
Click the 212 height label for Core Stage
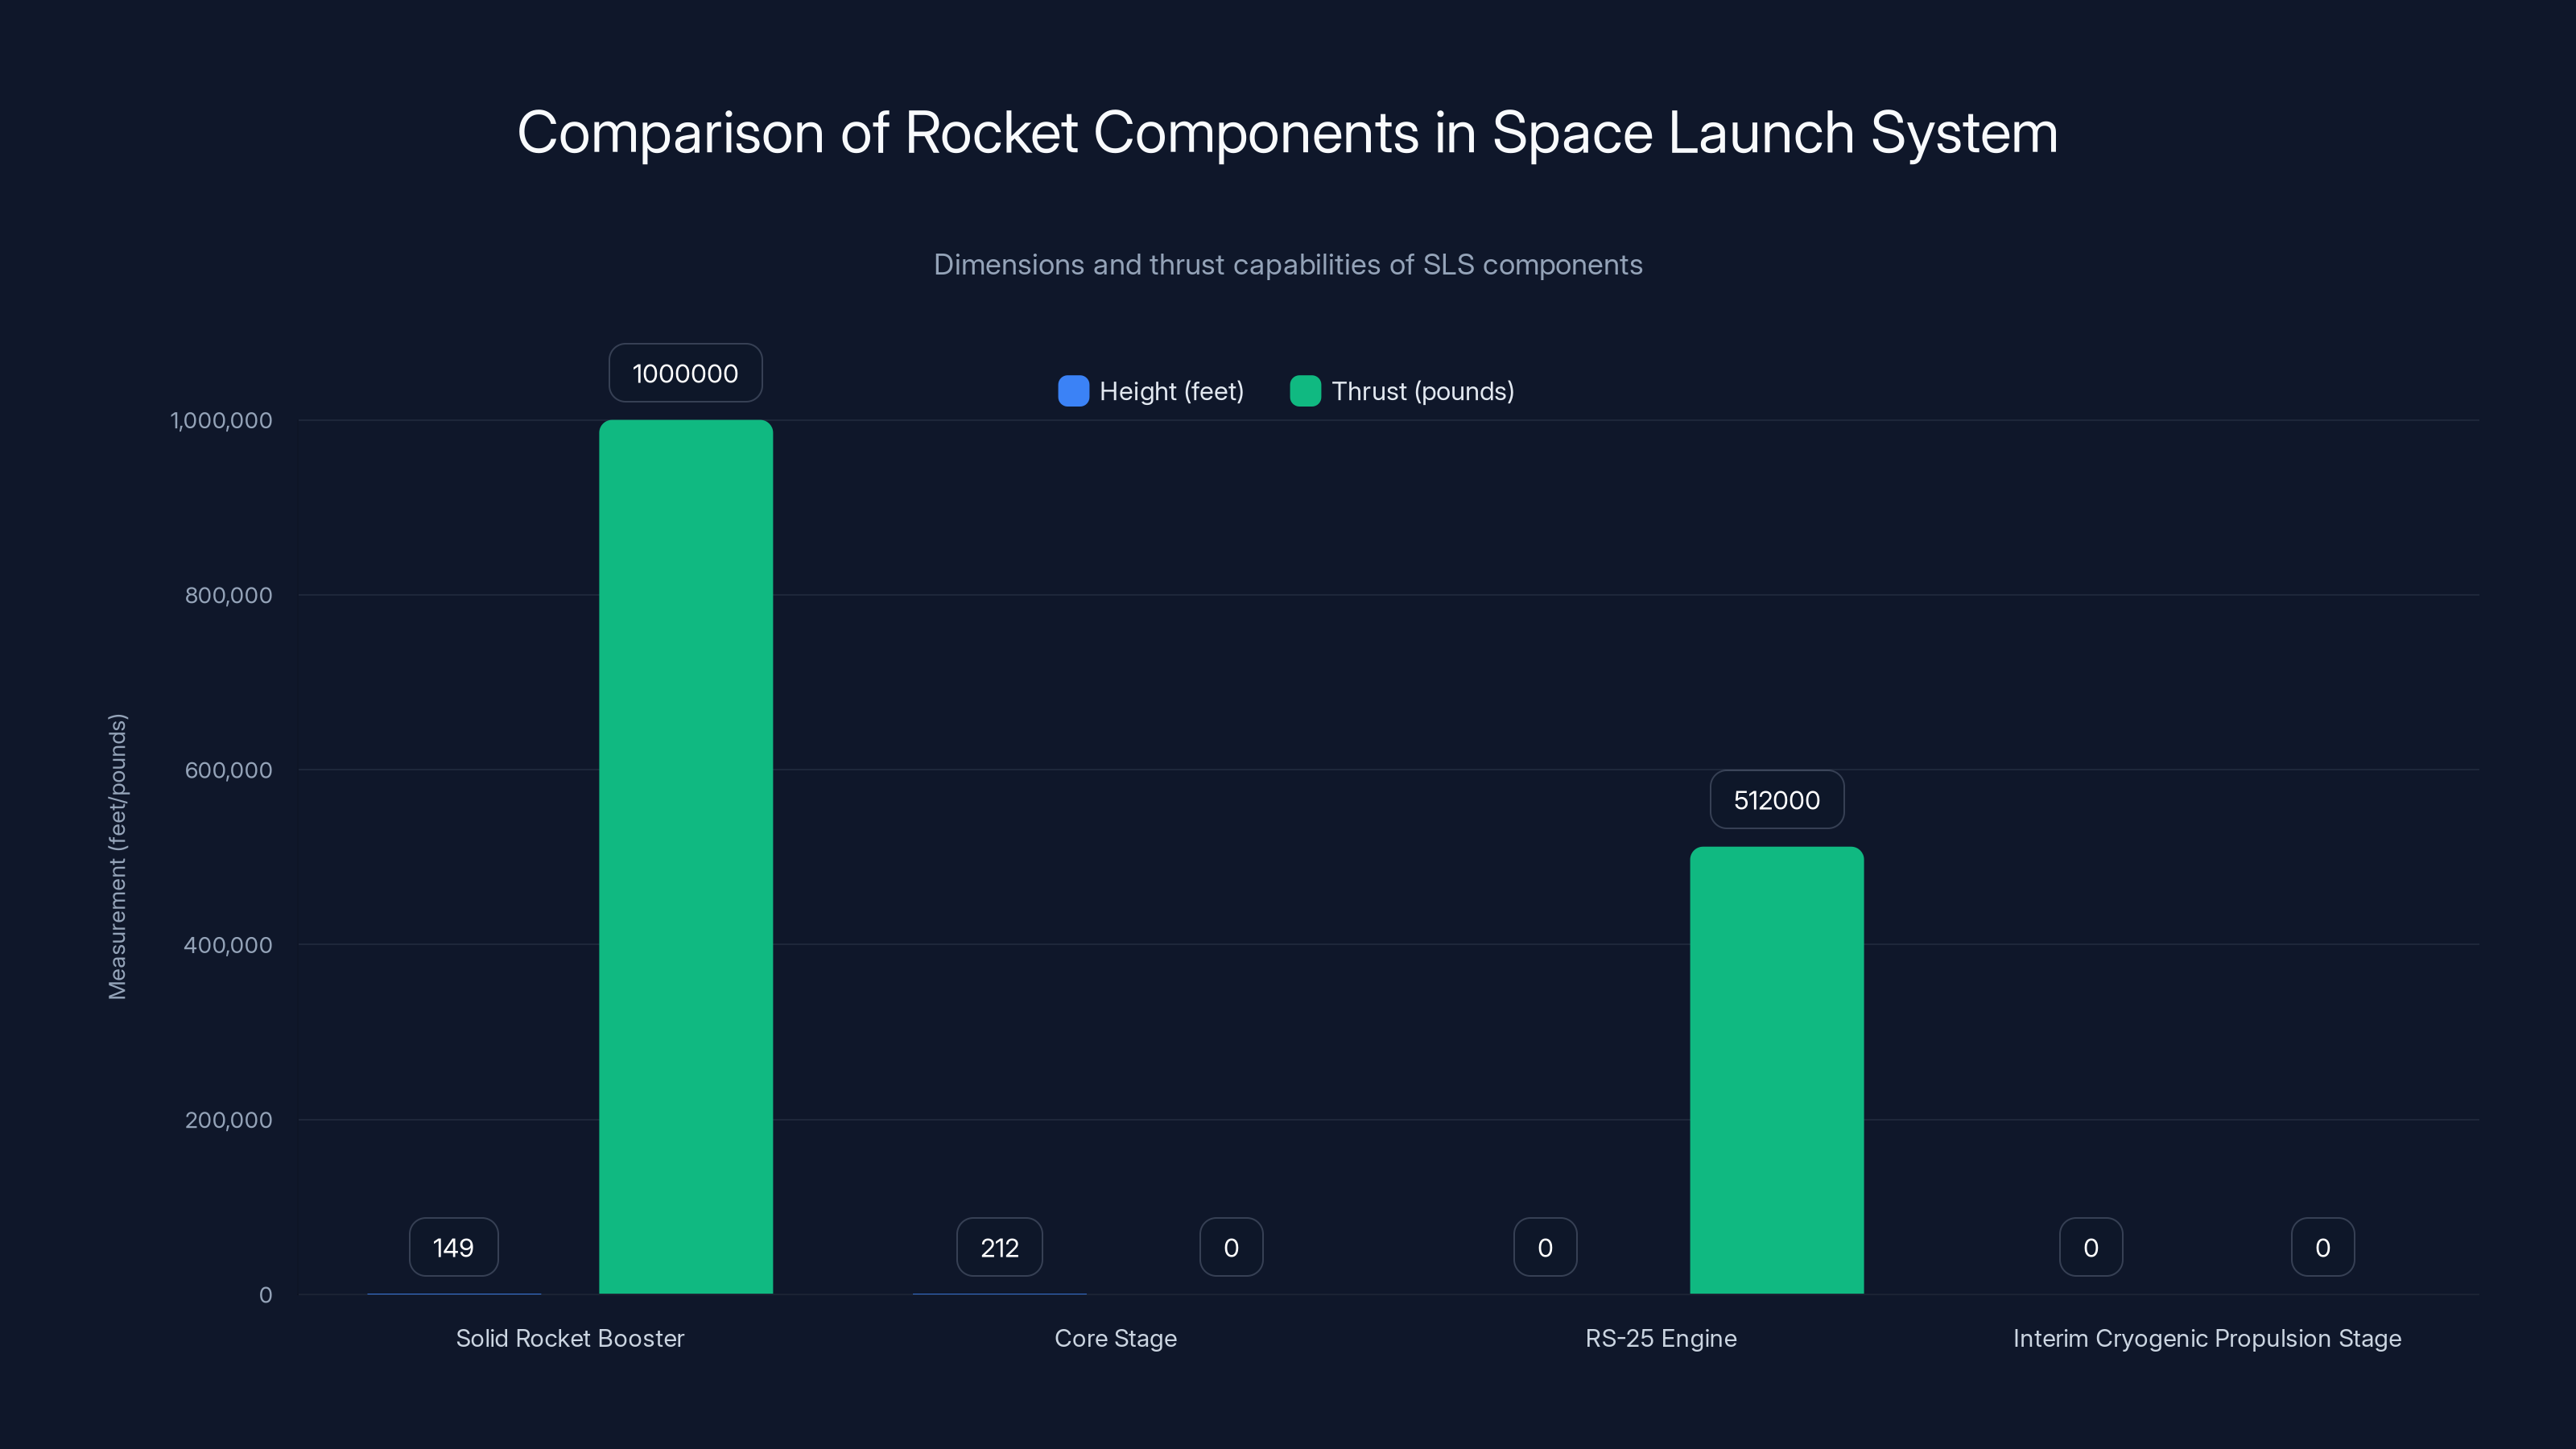coord(999,1246)
